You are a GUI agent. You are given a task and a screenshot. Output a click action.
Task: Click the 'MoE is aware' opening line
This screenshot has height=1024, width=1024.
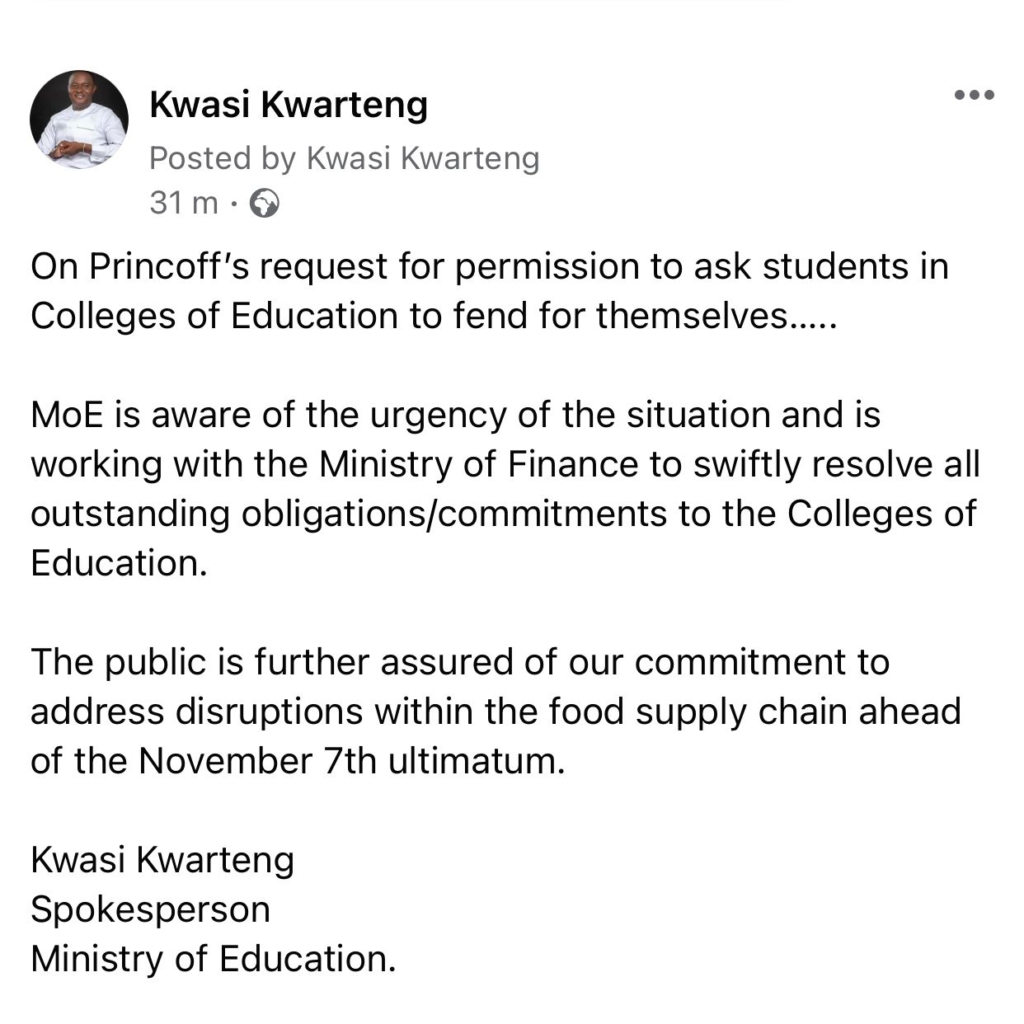pos(456,415)
